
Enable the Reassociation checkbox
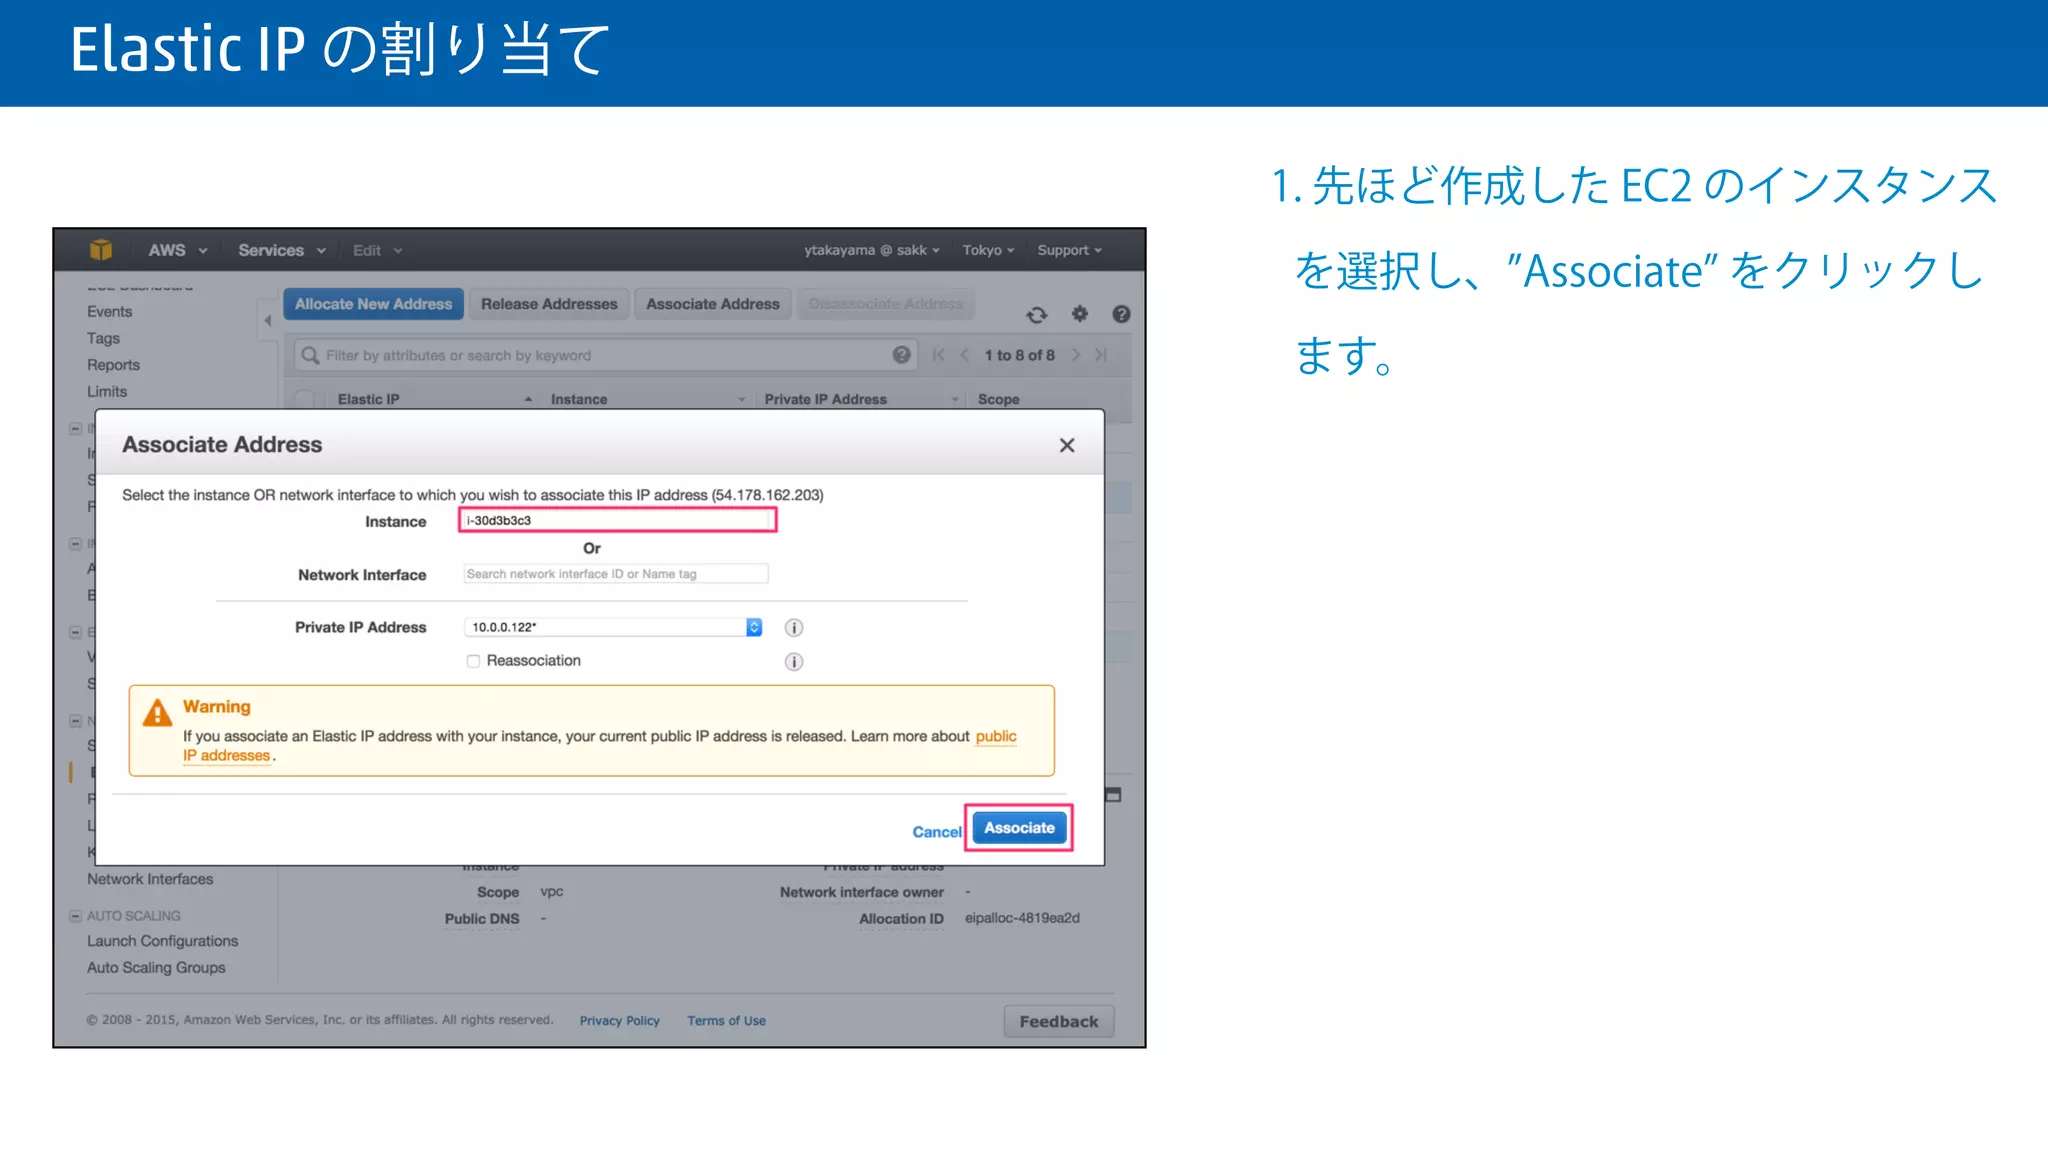(473, 661)
